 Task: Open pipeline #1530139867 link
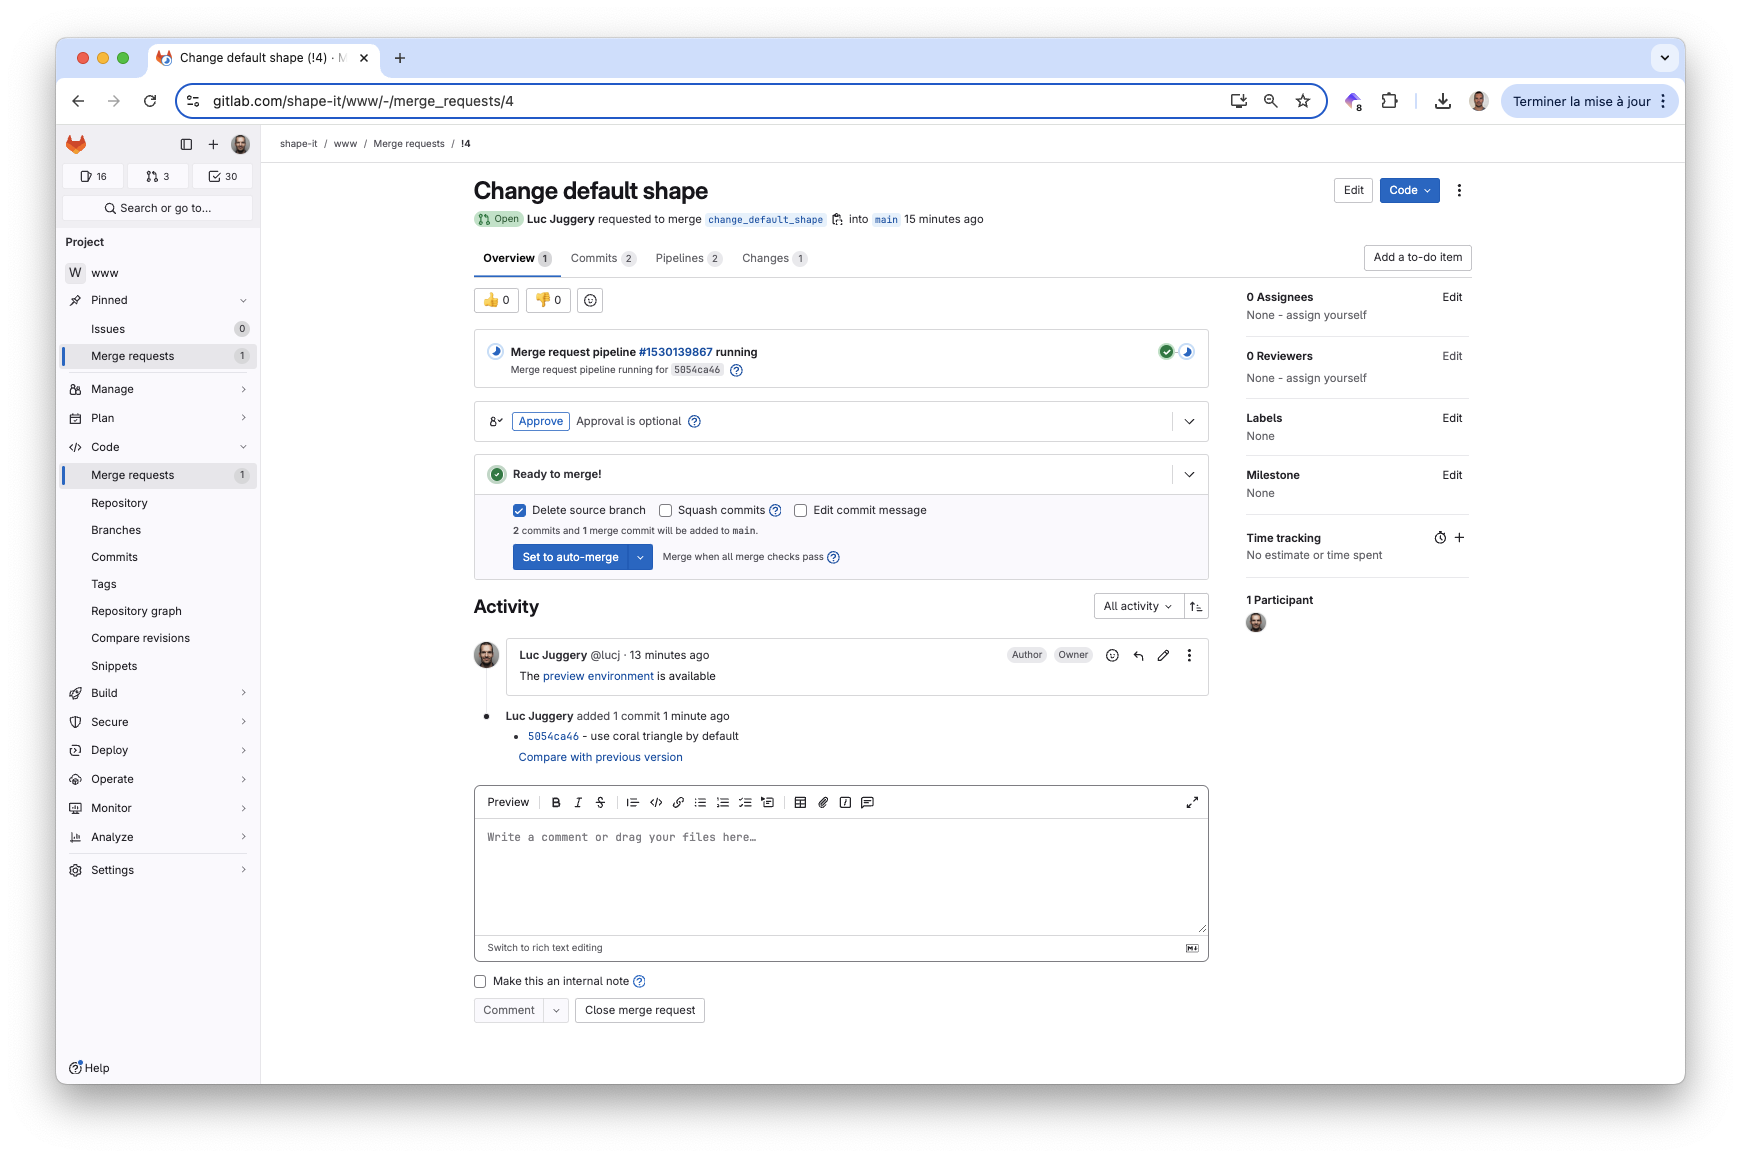[675, 352]
